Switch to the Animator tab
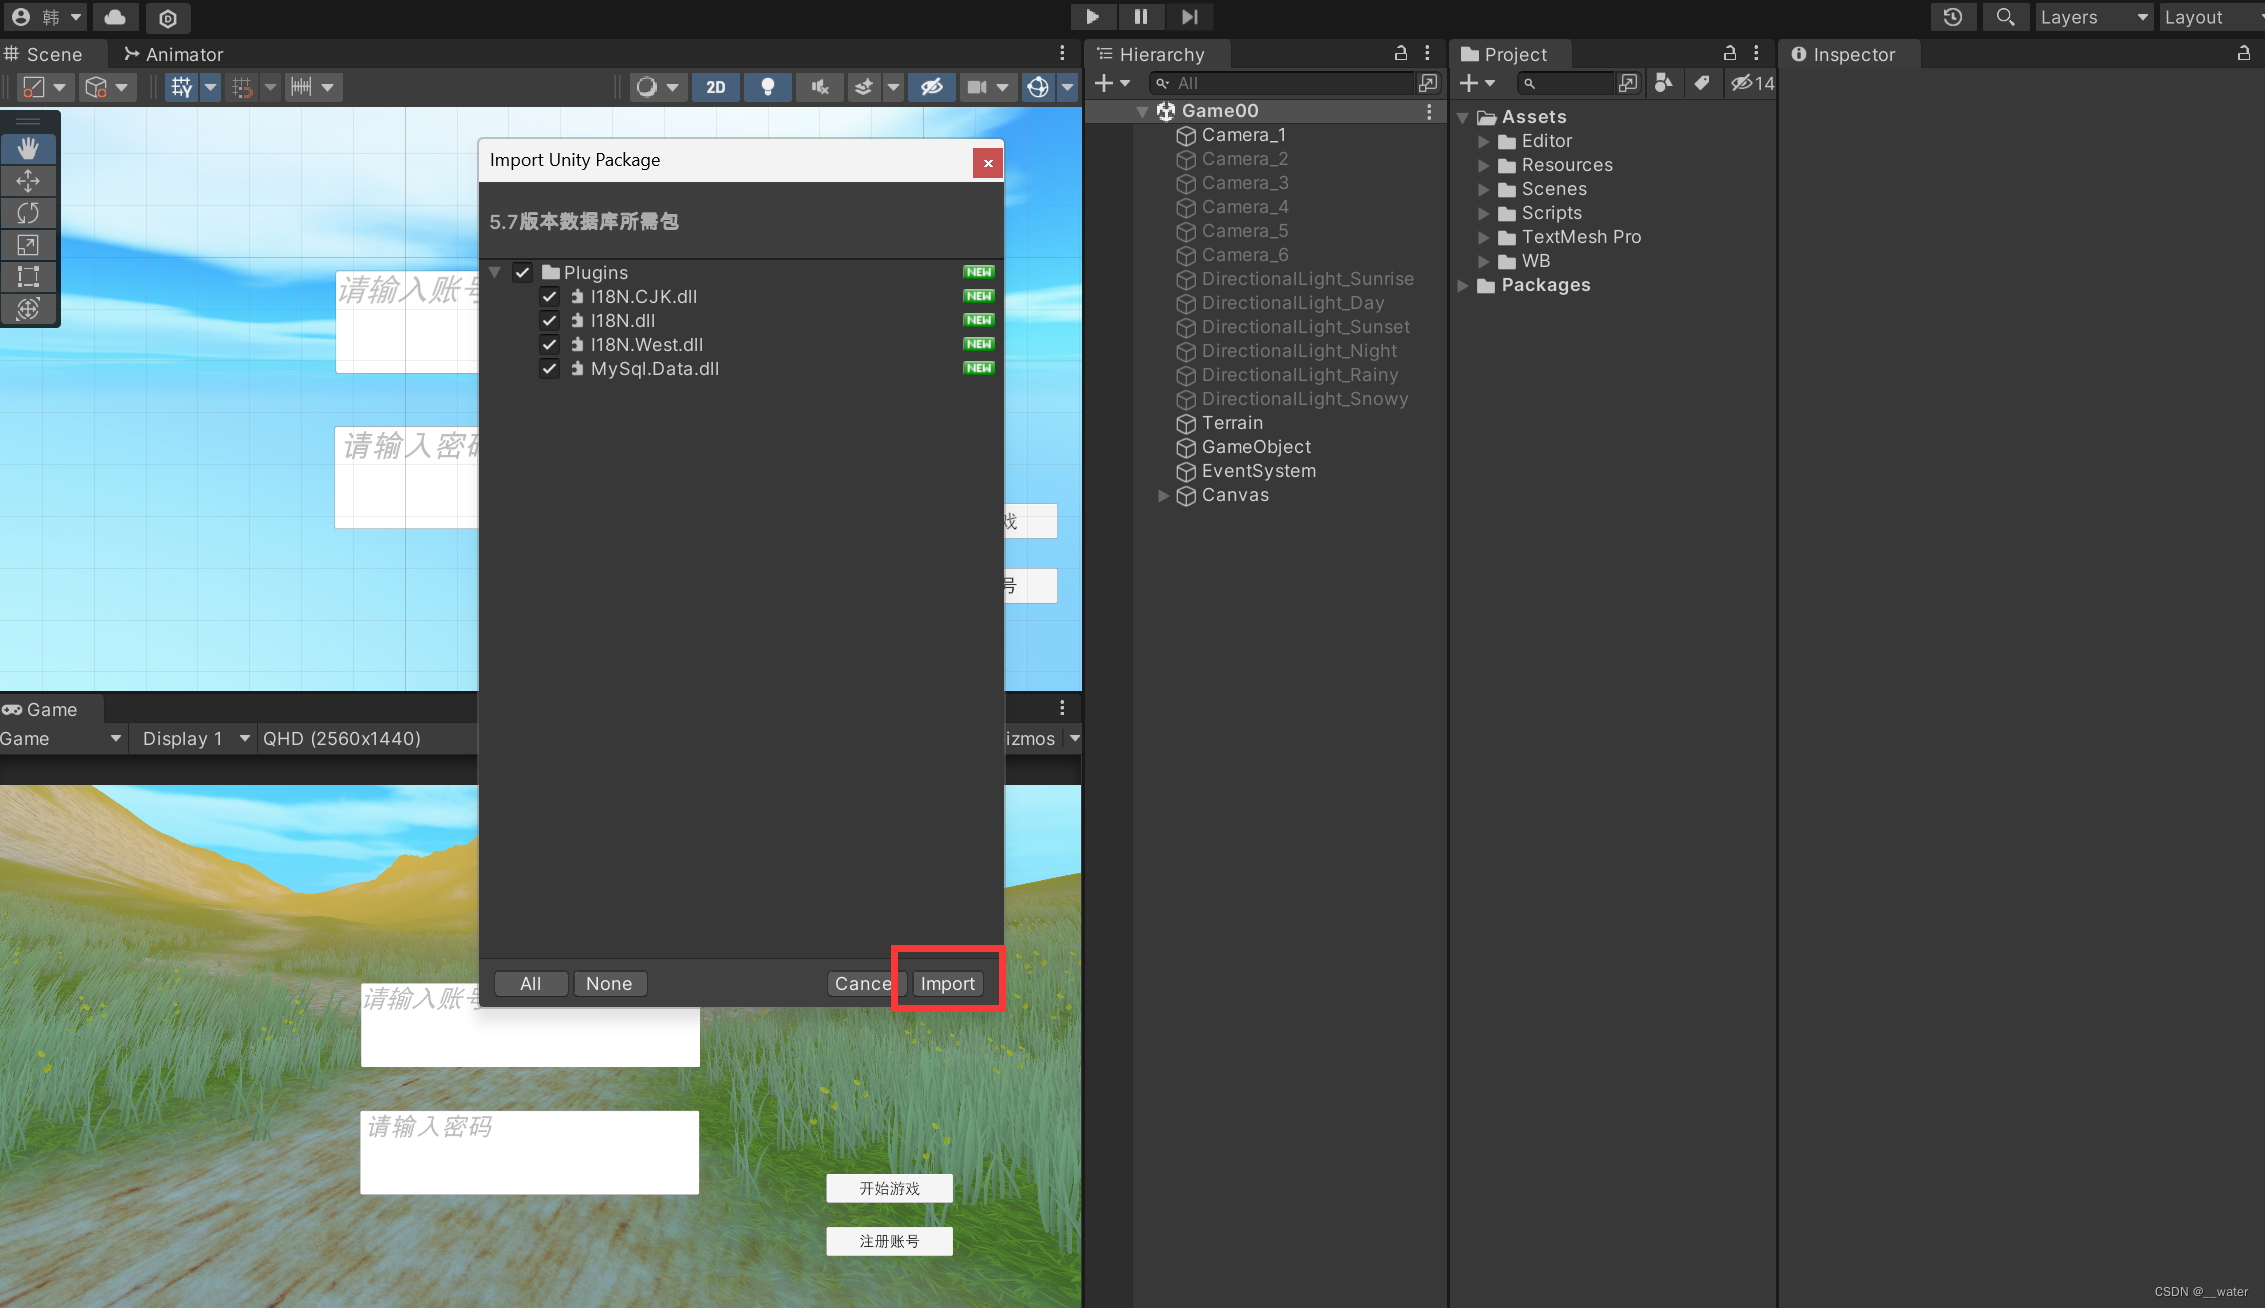 [174, 54]
